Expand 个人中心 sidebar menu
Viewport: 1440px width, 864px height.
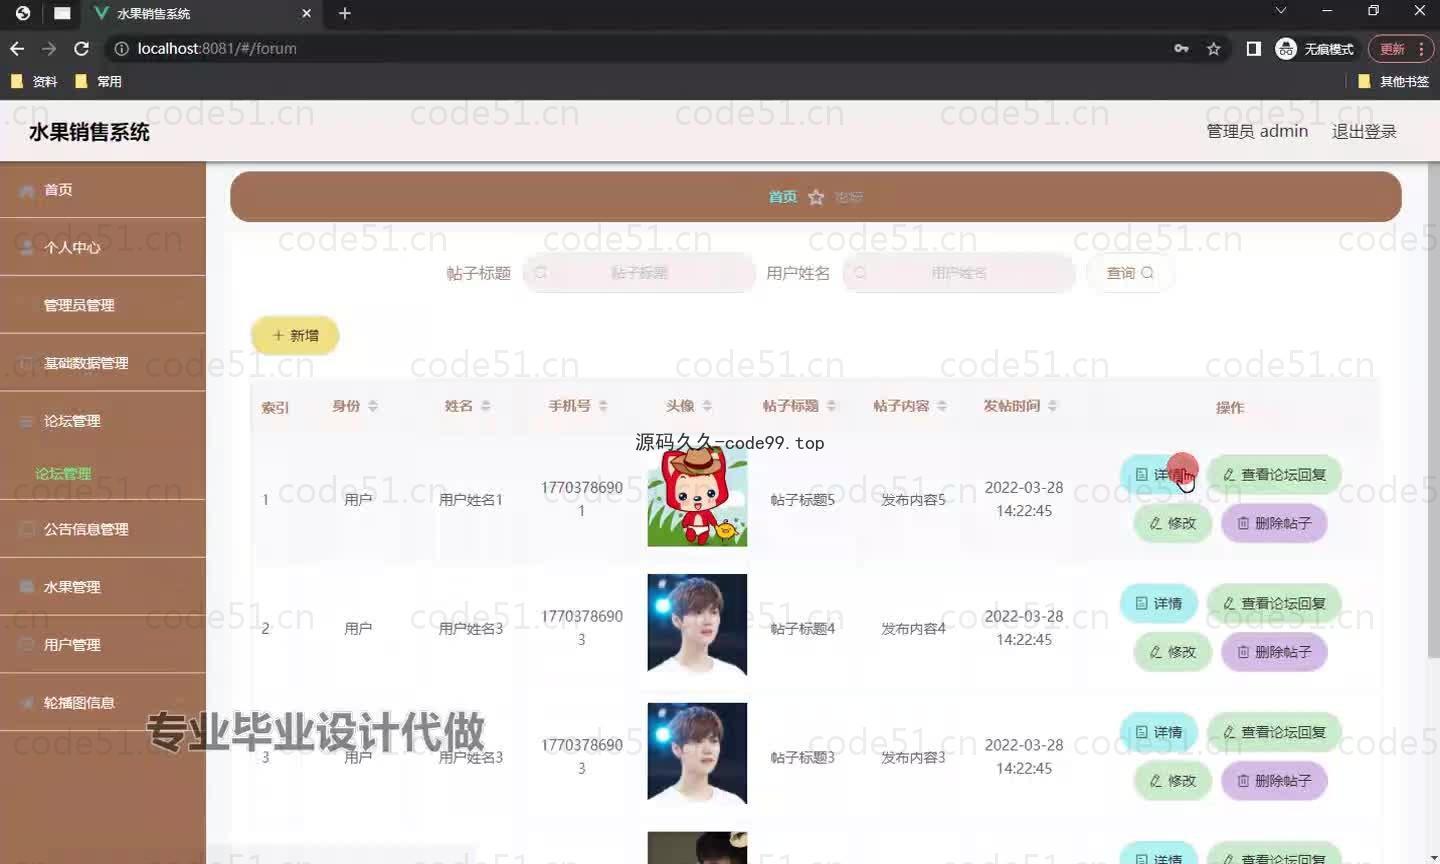tap(102, 247)
